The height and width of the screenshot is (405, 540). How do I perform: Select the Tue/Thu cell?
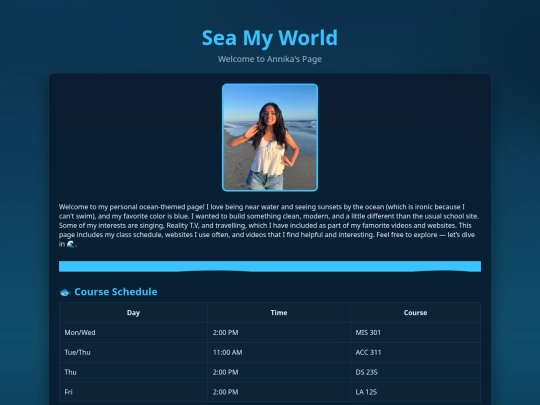tap(133, 352)
